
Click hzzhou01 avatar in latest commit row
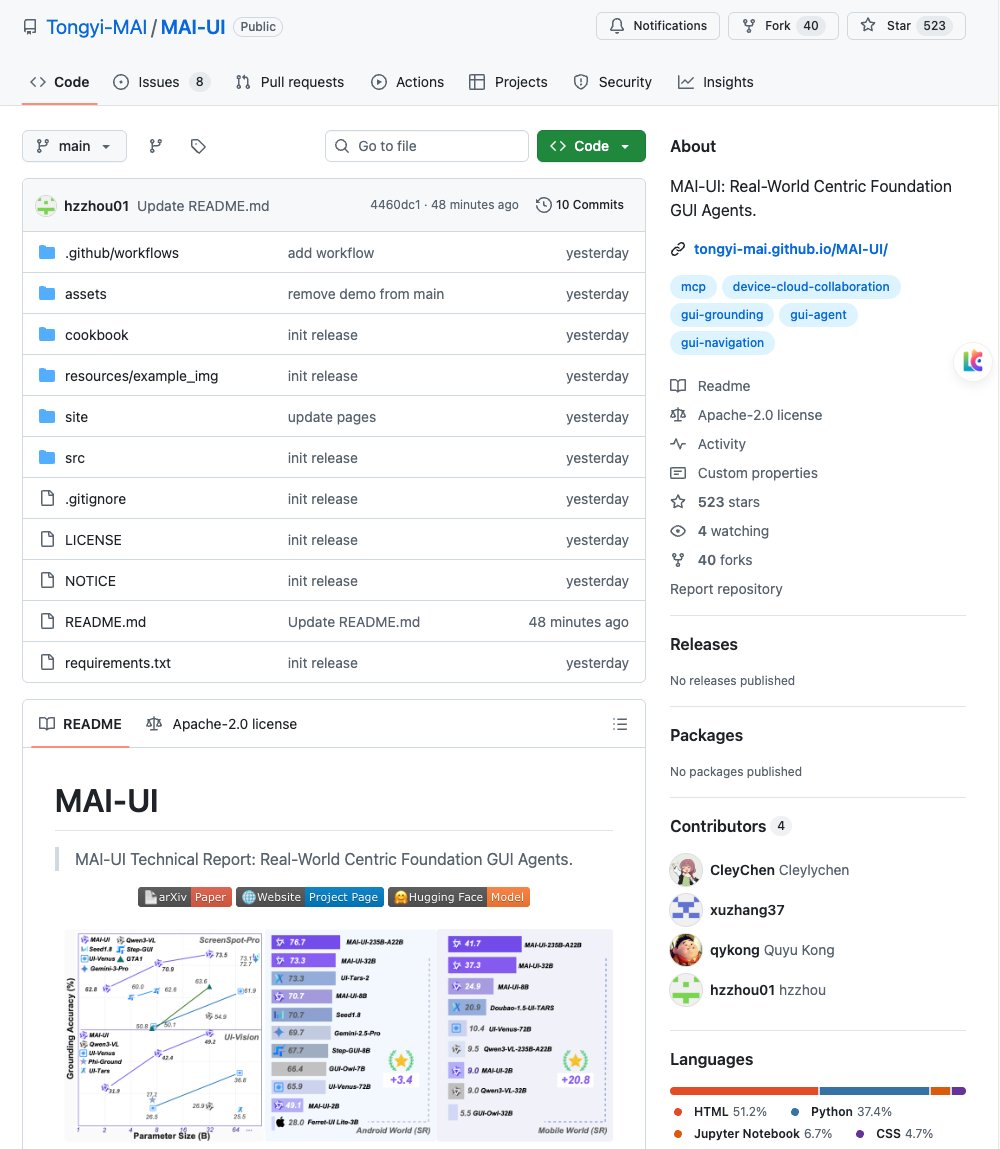point(46,206)
